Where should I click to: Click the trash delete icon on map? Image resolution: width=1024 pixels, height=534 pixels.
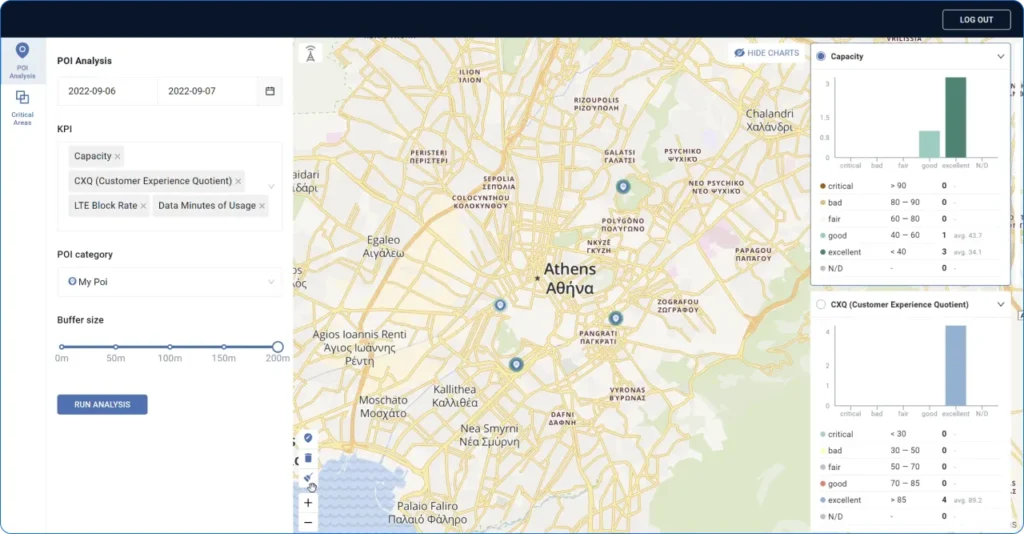(x=308, y=458)
